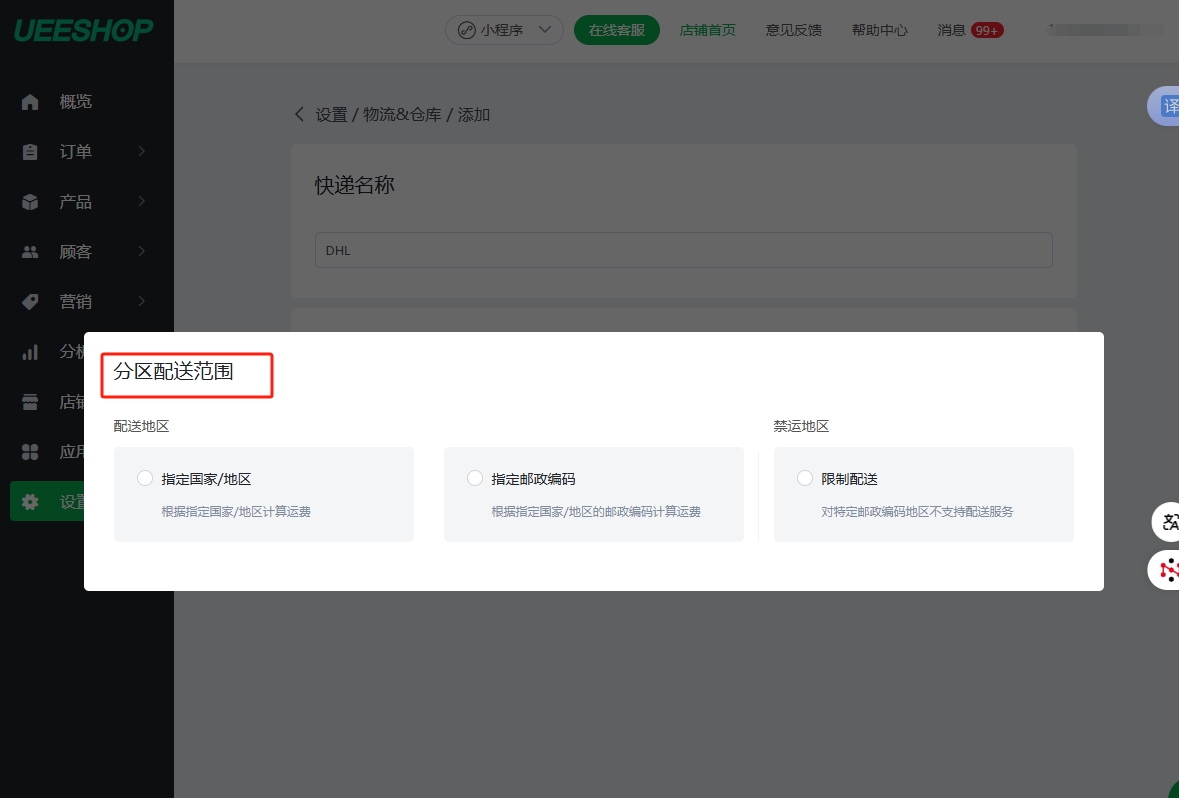Click the 营销 tag icon

(x=30, y=302)
